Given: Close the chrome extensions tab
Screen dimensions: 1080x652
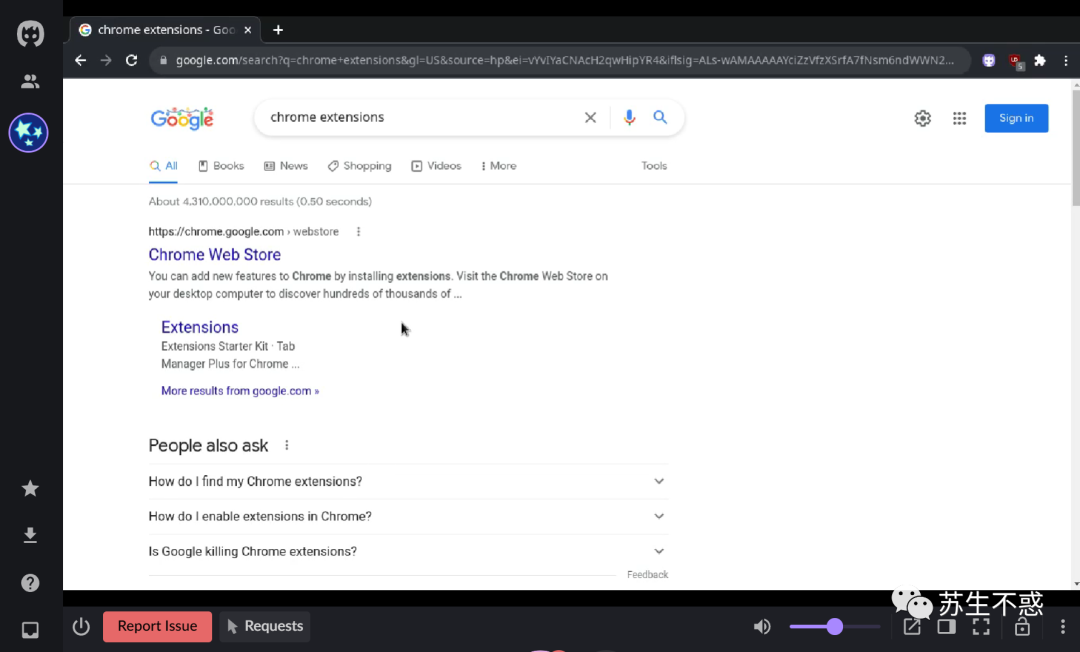Looking at the screenshot, I should (x=248, y=30).
